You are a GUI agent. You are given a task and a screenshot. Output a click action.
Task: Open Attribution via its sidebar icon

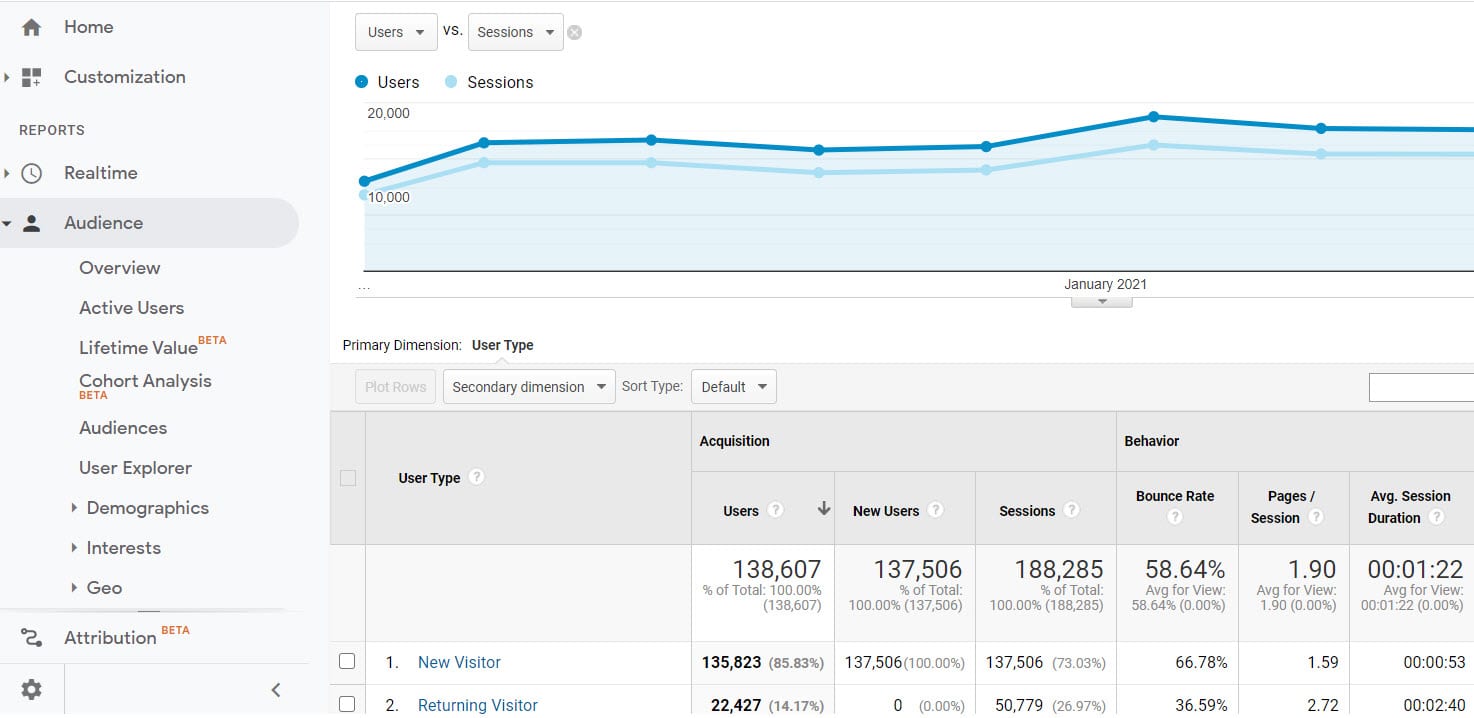30,637
